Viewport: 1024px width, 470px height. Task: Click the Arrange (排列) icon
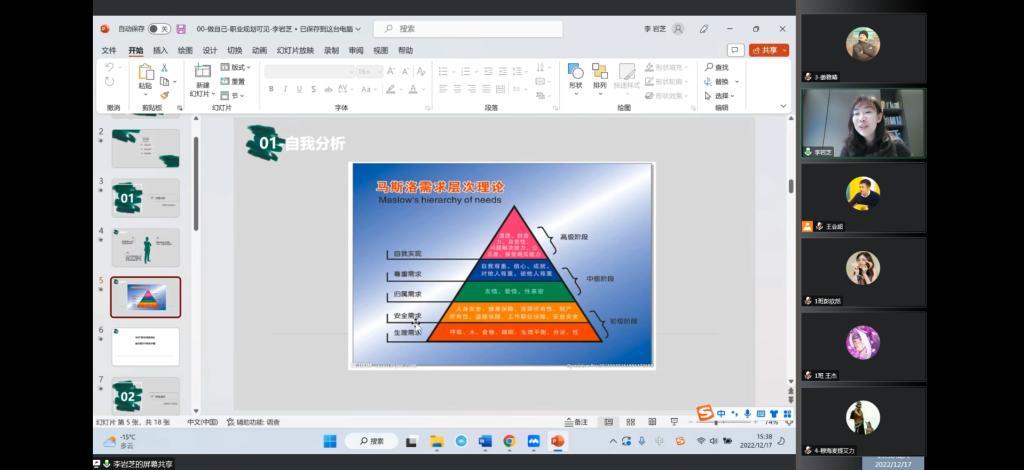(599, 75)
